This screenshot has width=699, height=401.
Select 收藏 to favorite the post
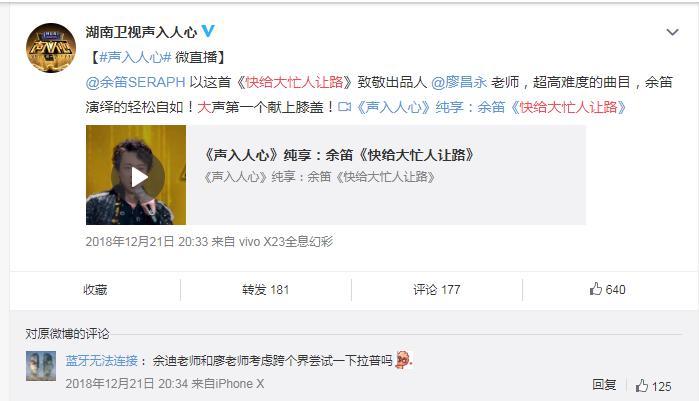pyautogui.click(x=95, y=290)
